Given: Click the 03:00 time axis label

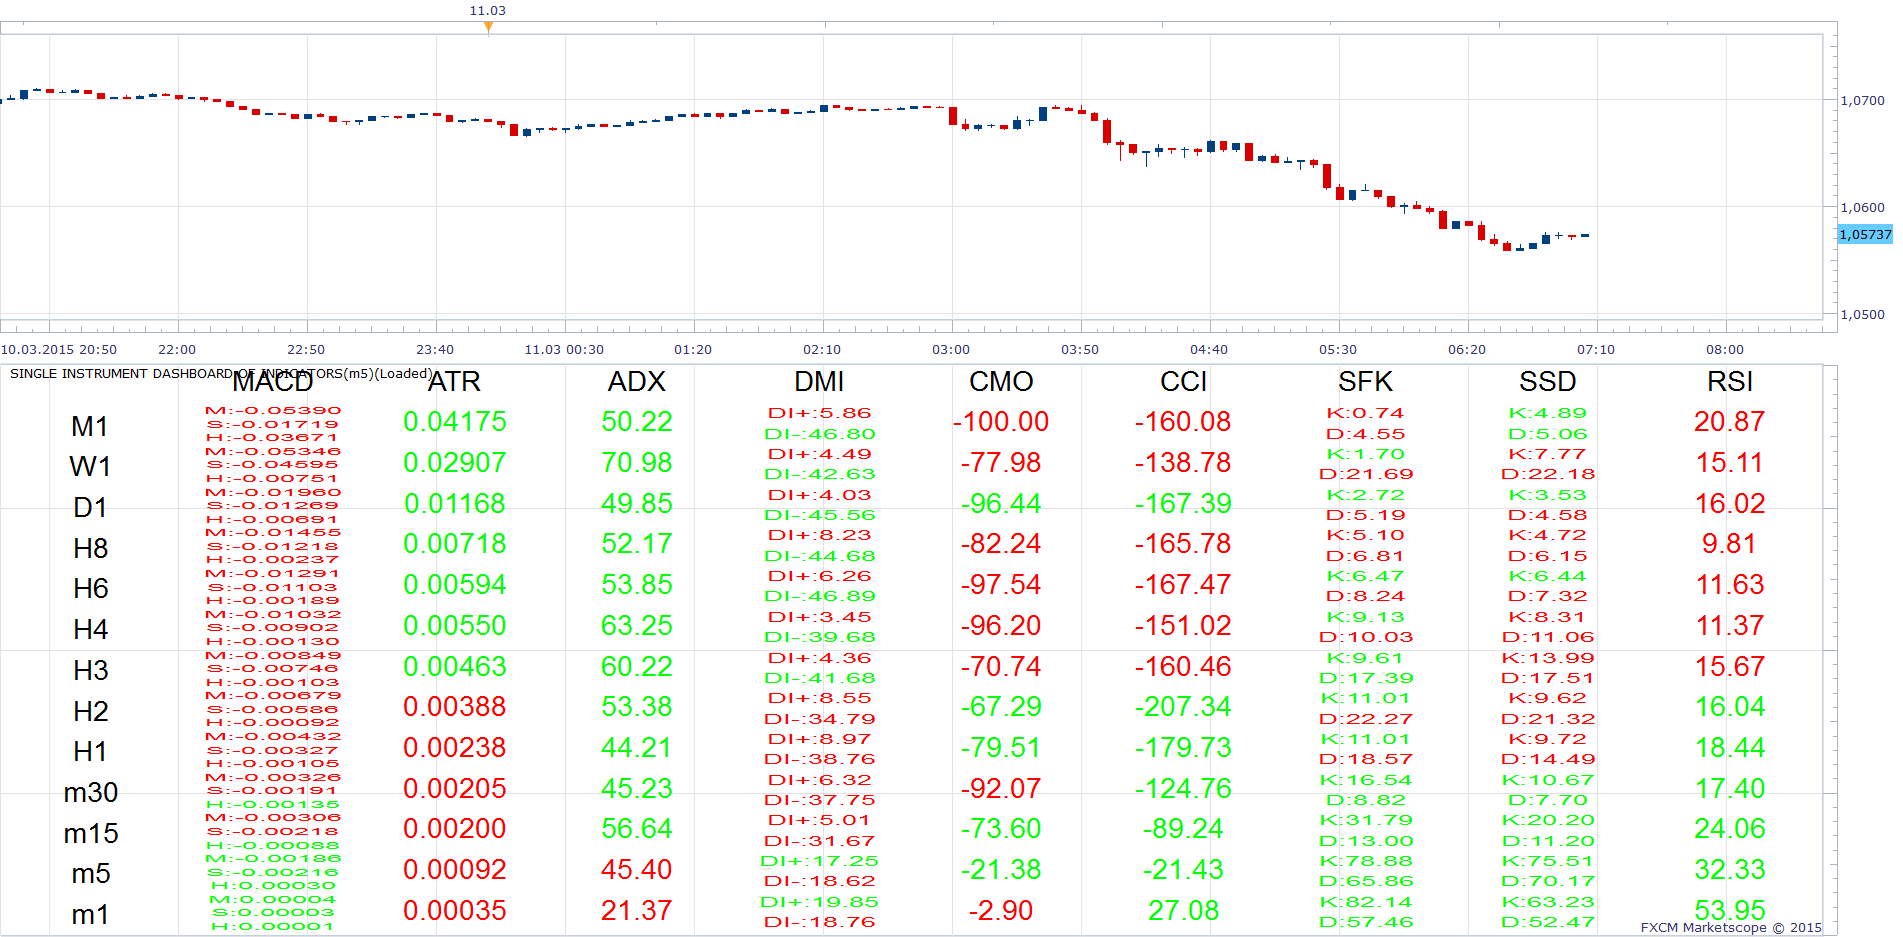Looking at the screenshot, I should 951,349.
